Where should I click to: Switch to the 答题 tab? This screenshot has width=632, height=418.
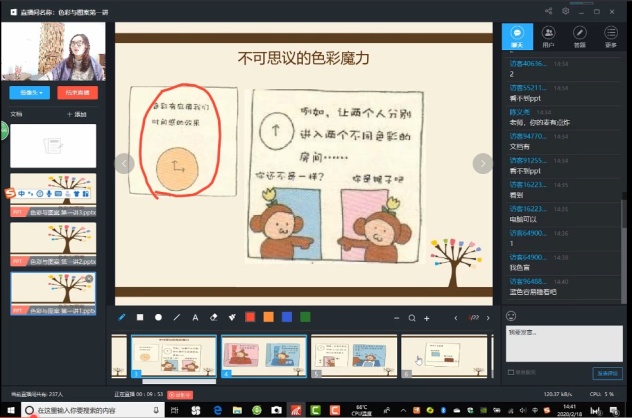pyautogui.click(x=579, y=38)
